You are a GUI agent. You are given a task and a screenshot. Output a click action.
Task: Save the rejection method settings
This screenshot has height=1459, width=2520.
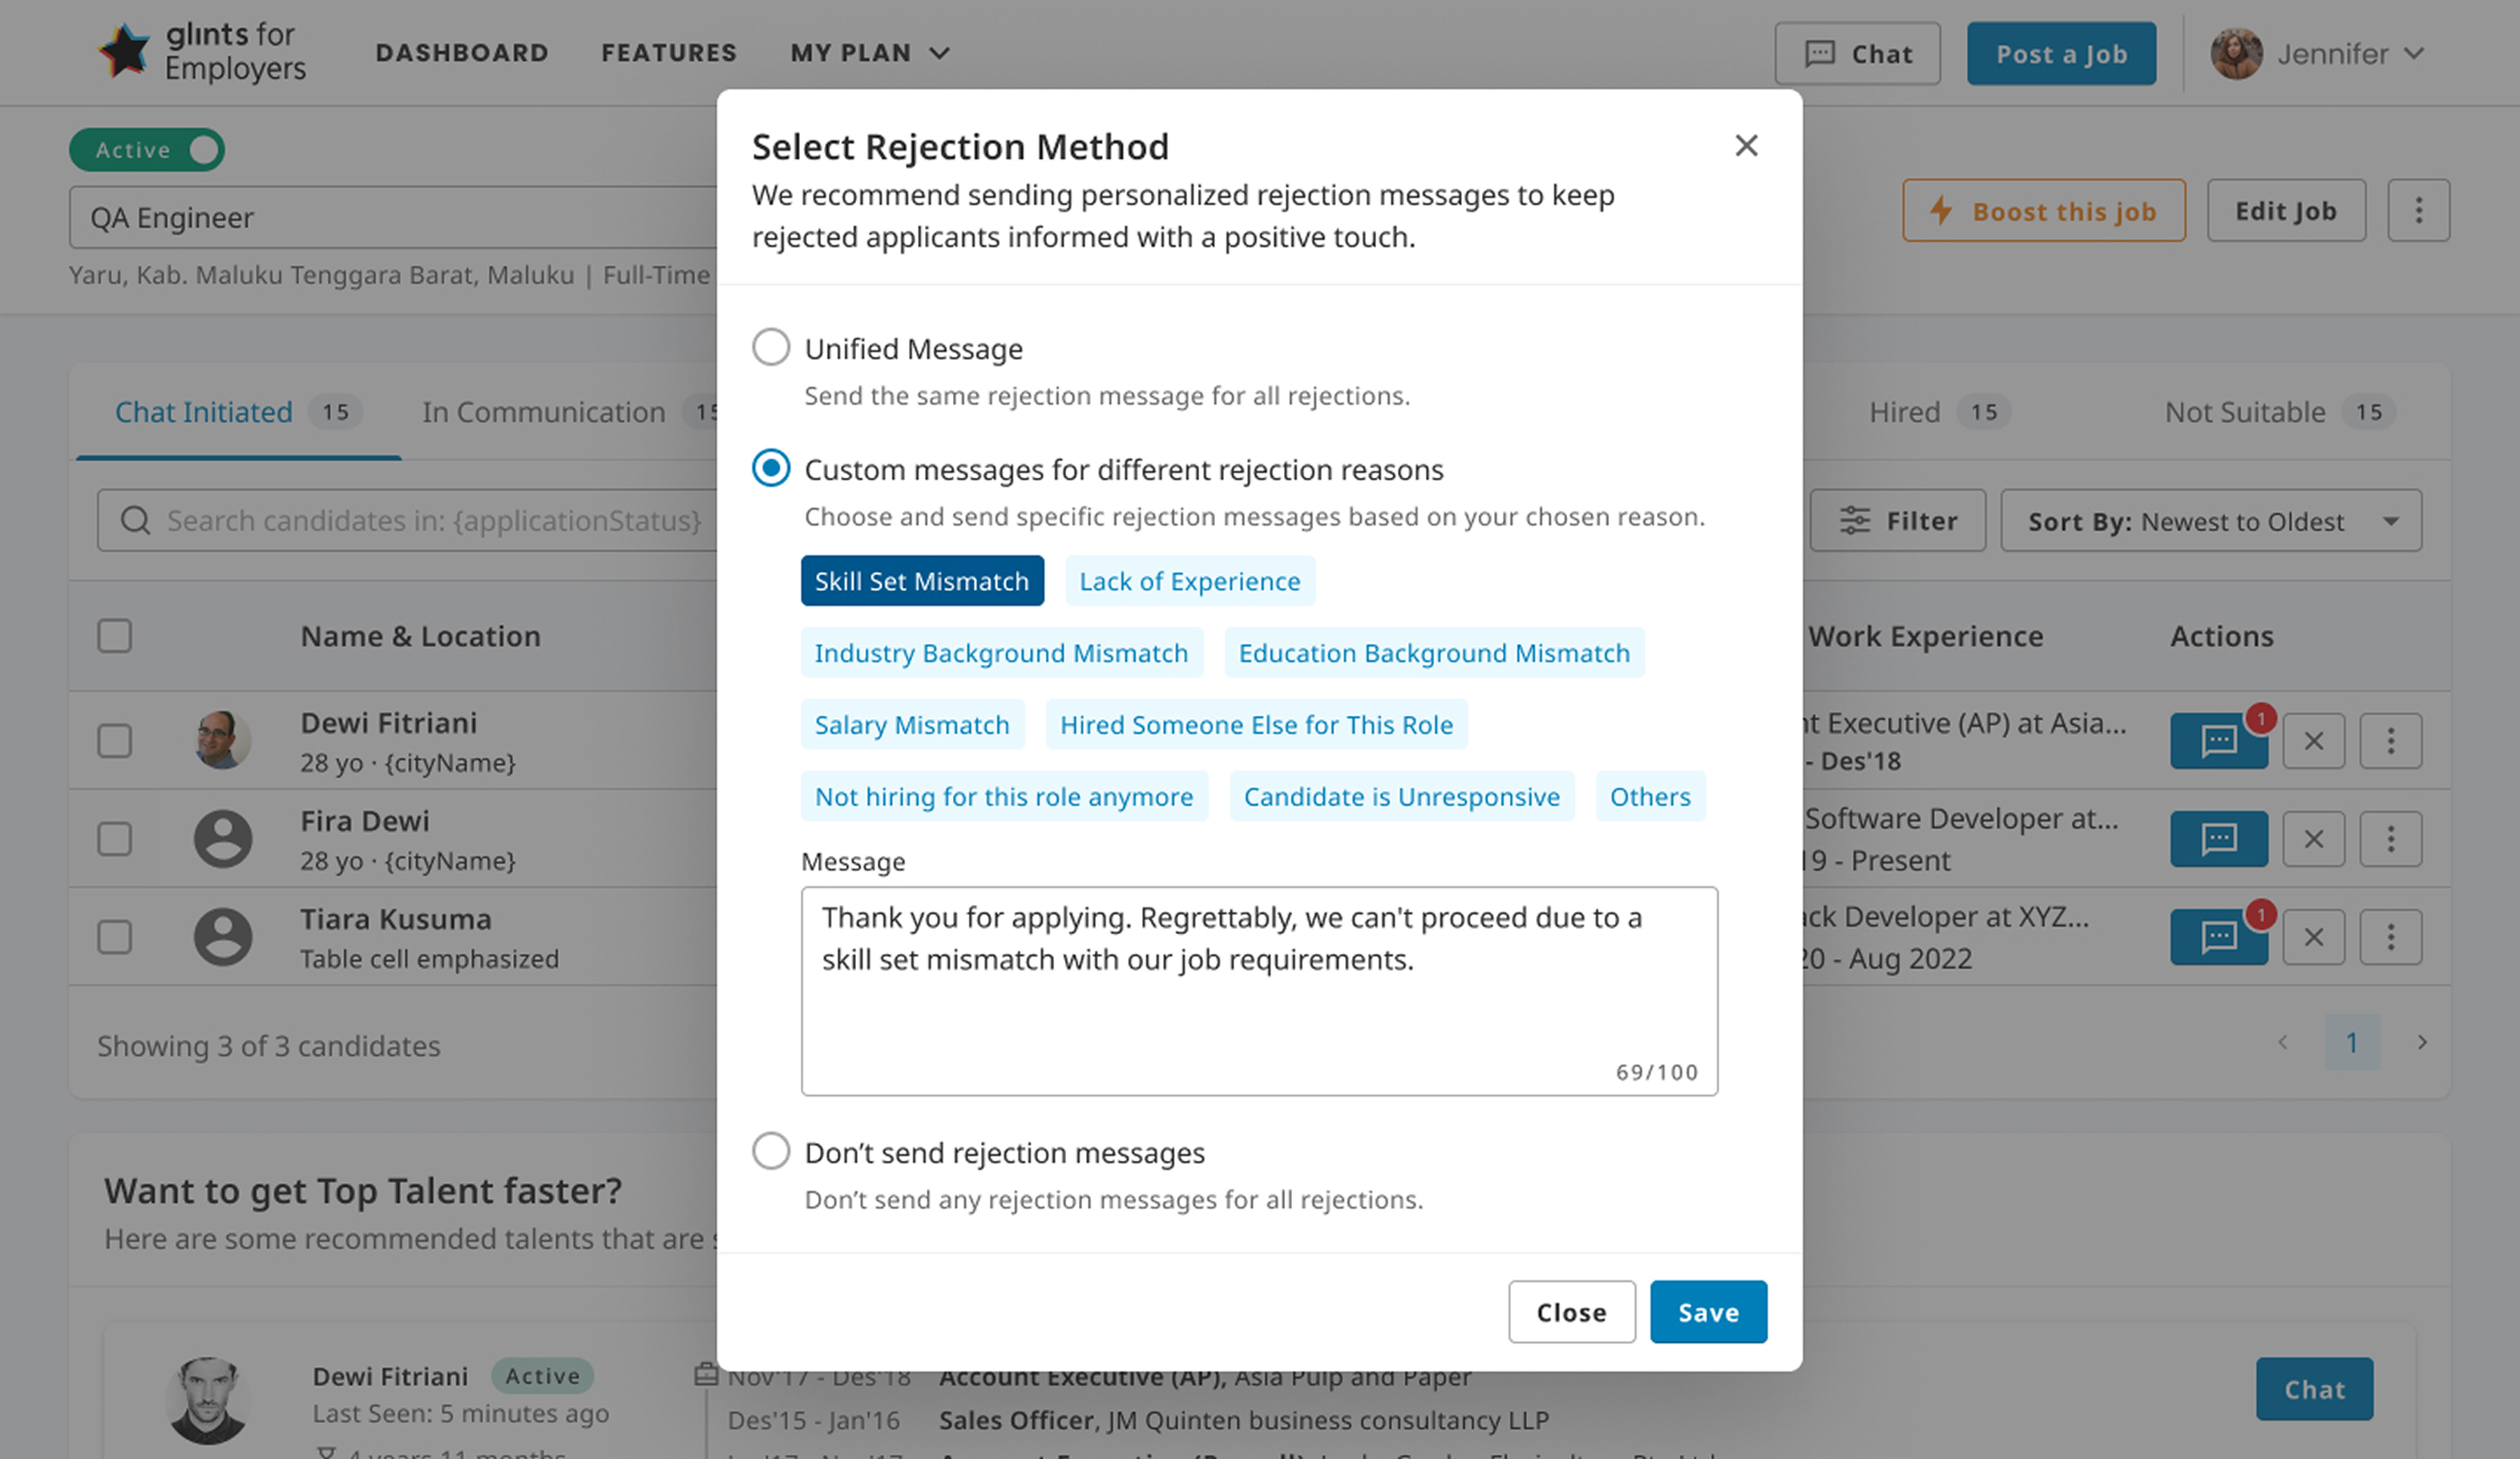(x=1707, y=1312)
